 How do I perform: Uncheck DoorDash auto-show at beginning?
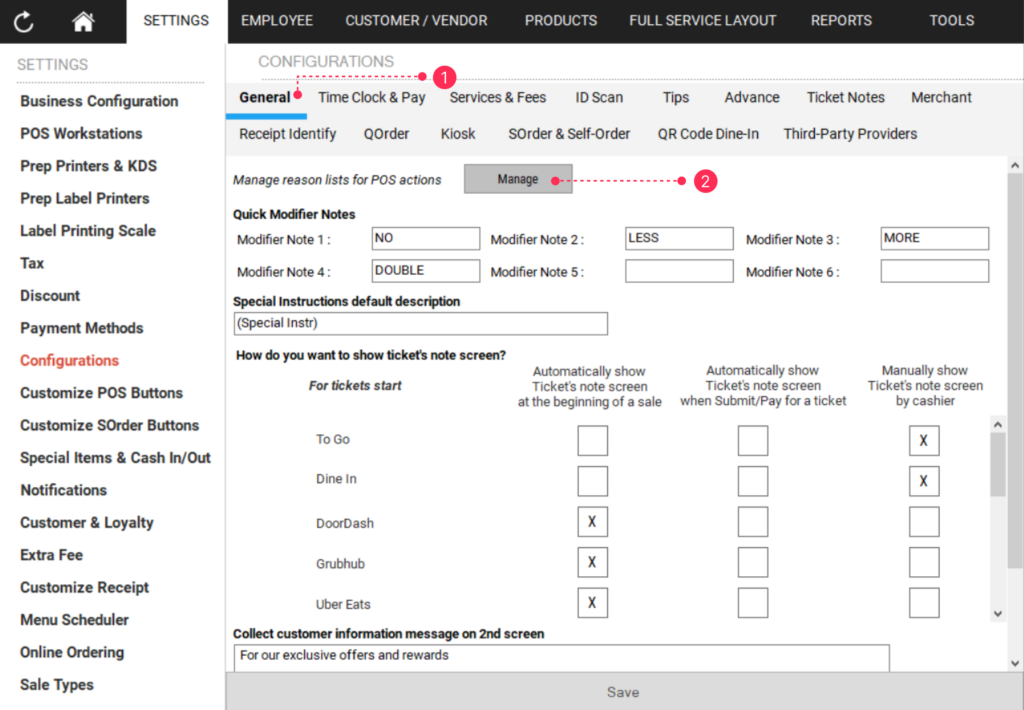tap(592, 522)
